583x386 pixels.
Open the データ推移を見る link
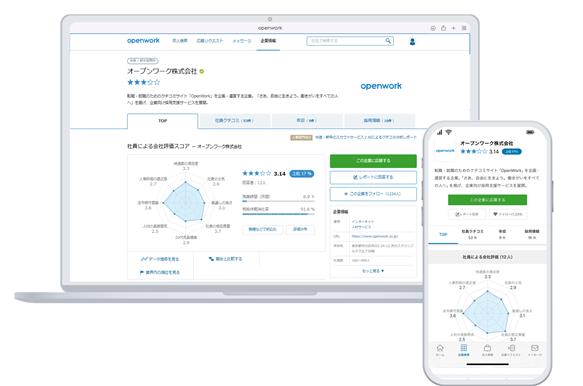(160, 259)
